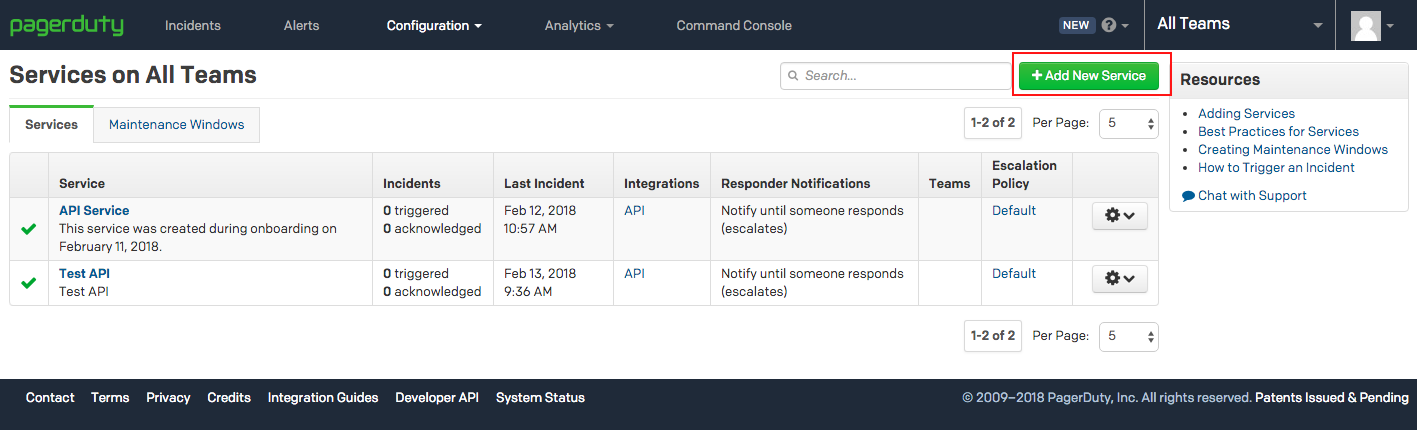Click the Incidents column header
Viewport: 1417px width, 430px height.
click(412, 183)
